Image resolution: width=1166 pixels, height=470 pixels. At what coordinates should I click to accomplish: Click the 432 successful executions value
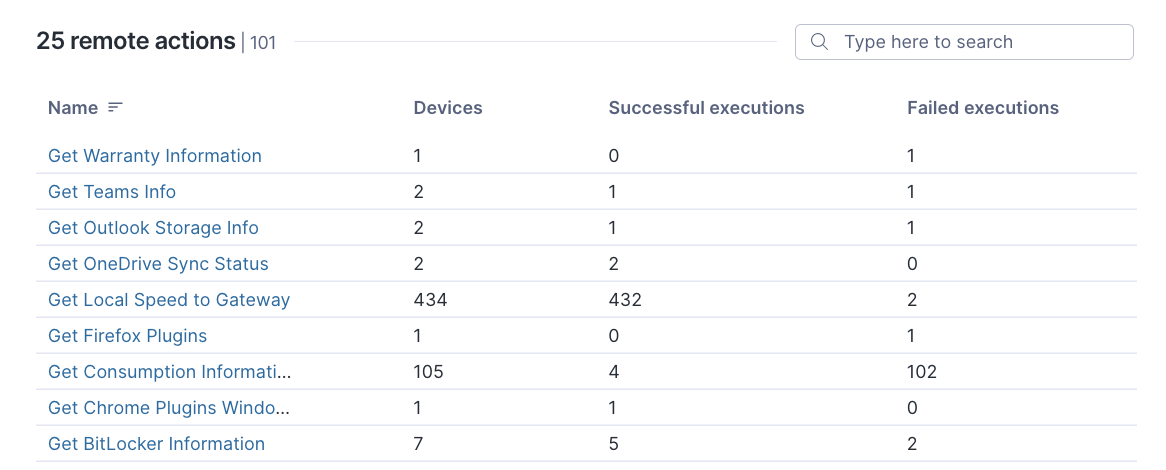coord(625,300)
